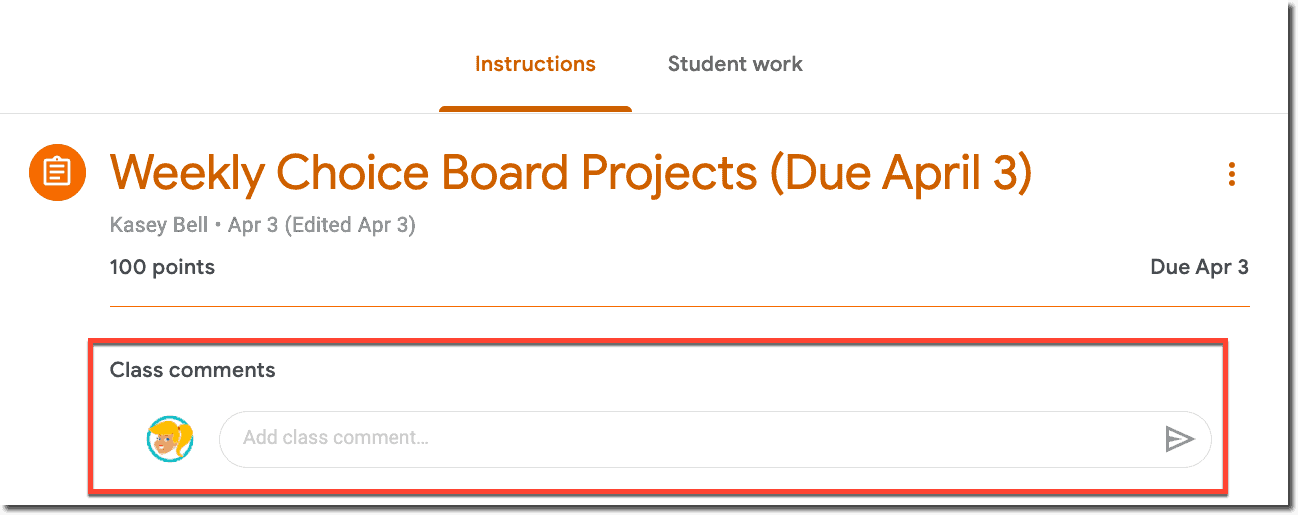The image size is (1298, 515).
Task: Switch to the Student work tab
Action: coord(735,64)
